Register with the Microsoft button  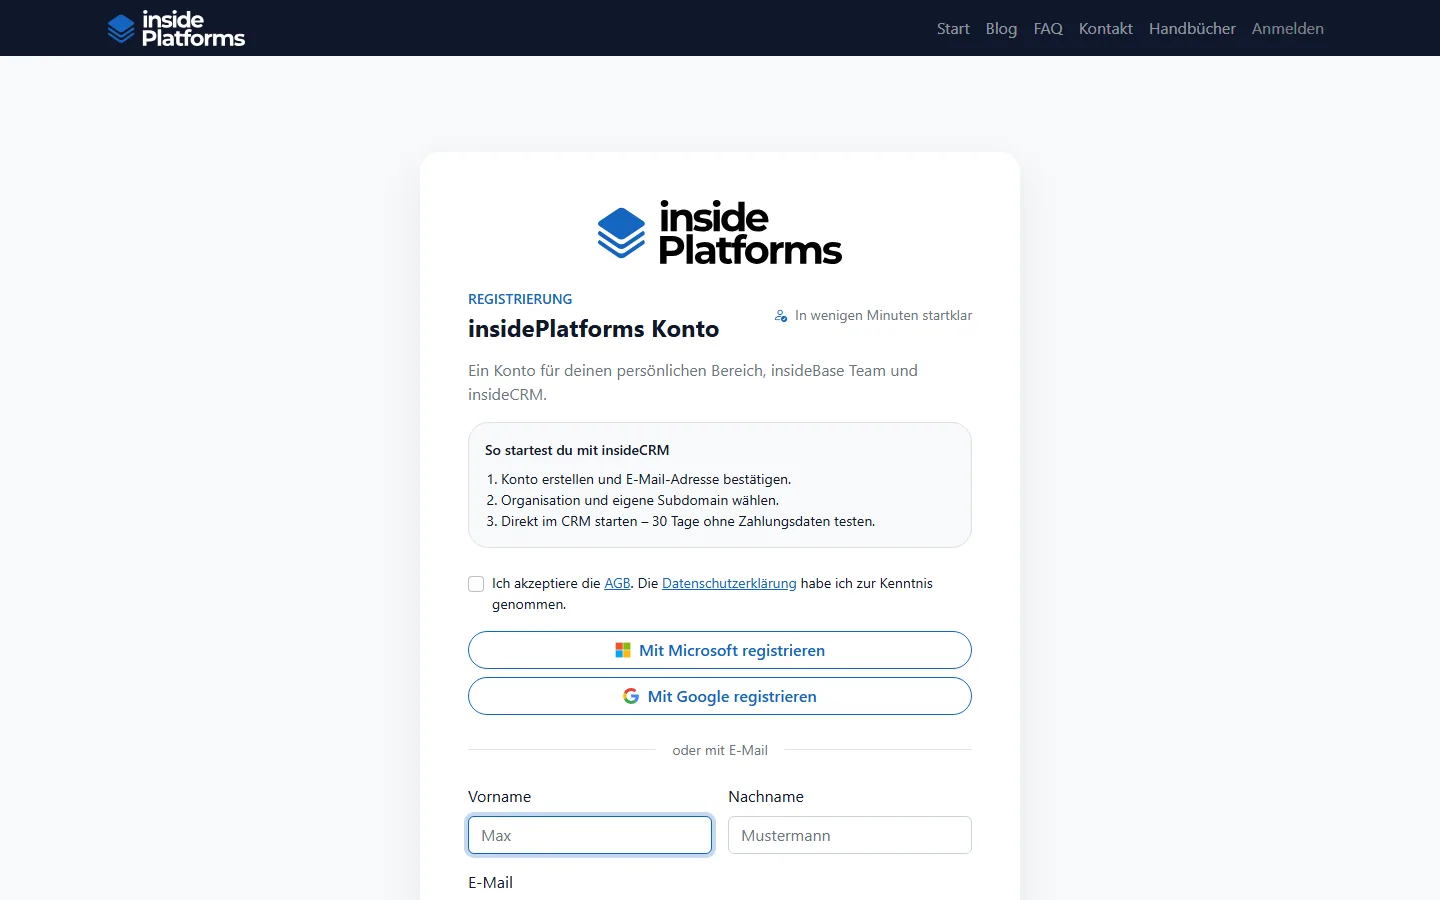point(720,650)
